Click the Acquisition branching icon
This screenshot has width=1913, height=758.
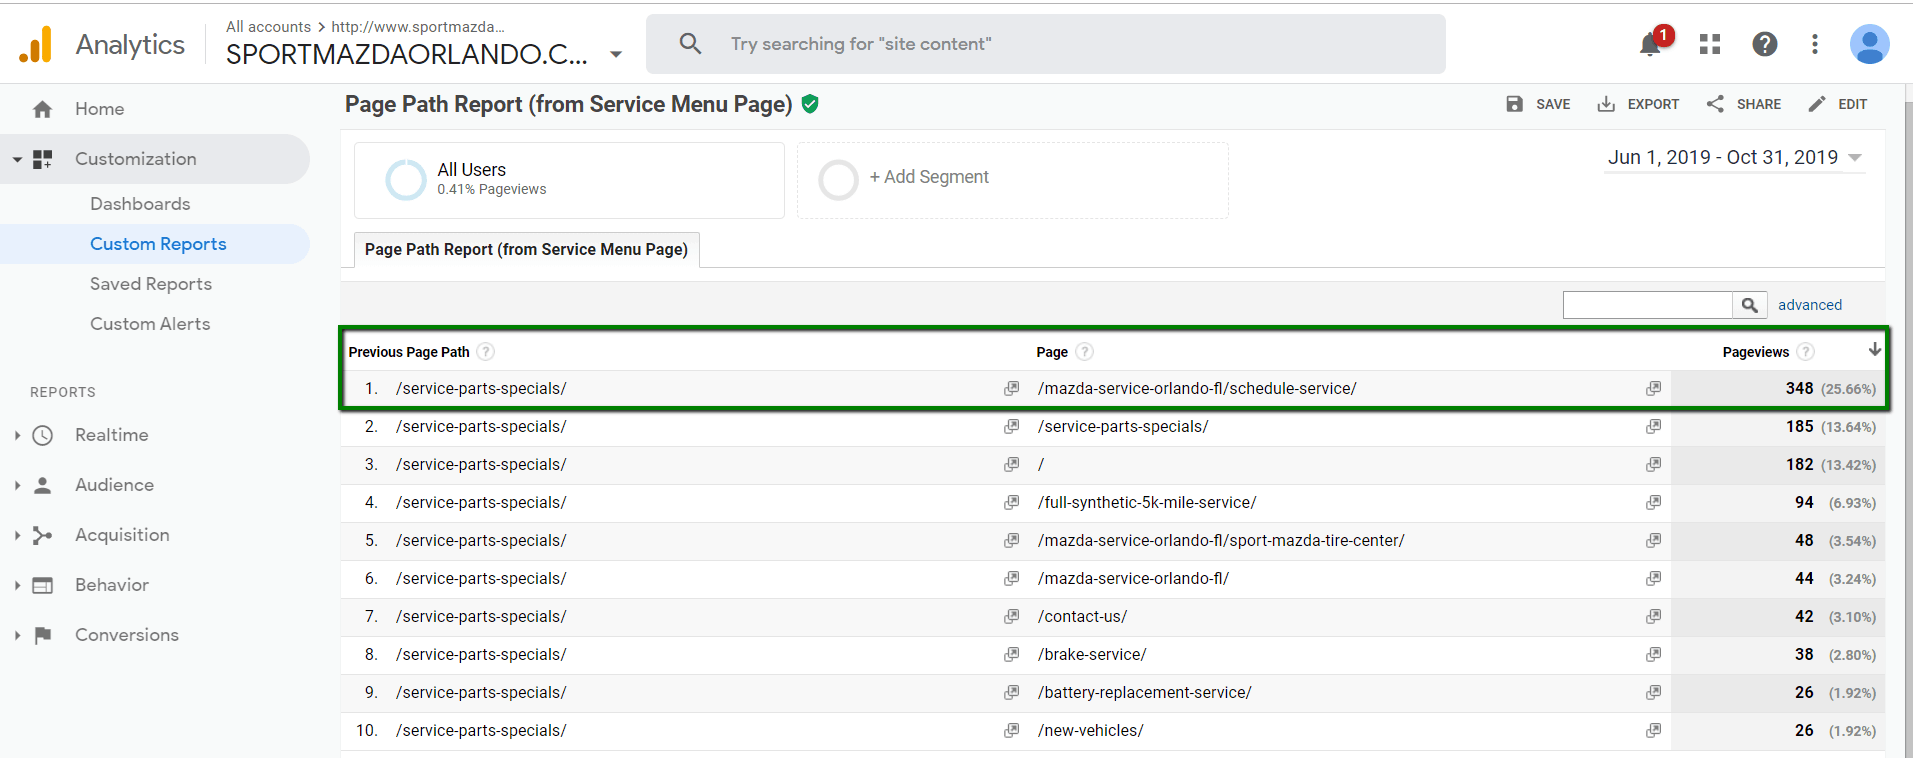[x=42, y=535]
